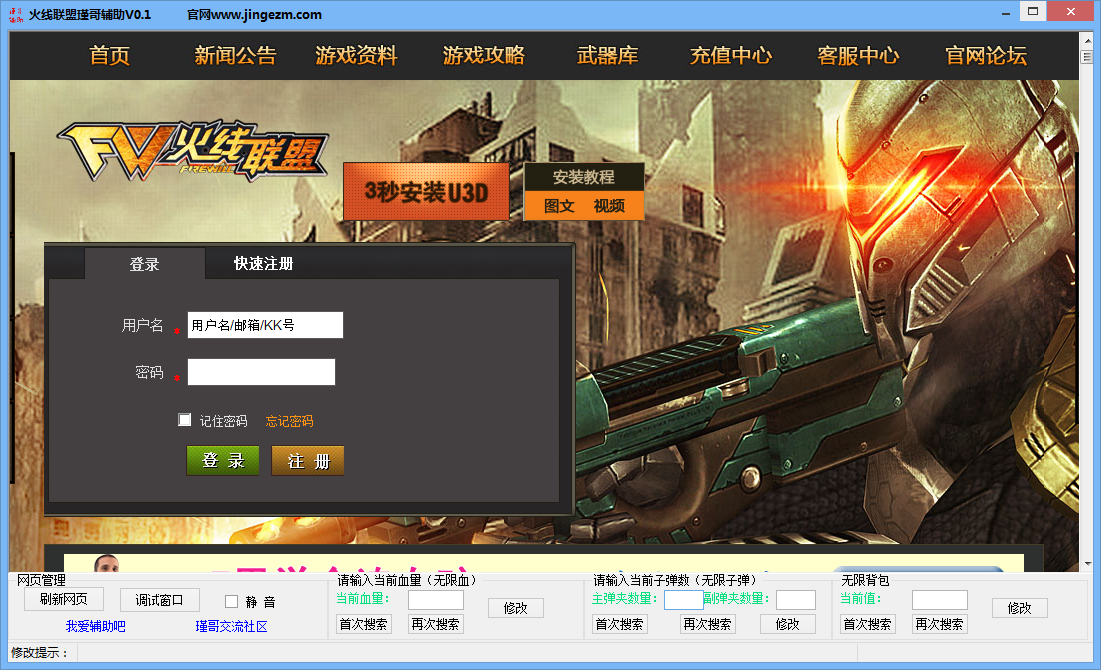Open the 视频 install tutorial
The width and height of the screenshot is (1101, 670).
pos(609,206)
